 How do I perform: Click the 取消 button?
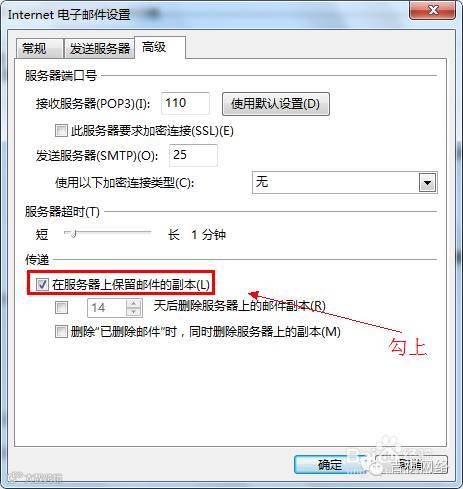pos(412,465)
